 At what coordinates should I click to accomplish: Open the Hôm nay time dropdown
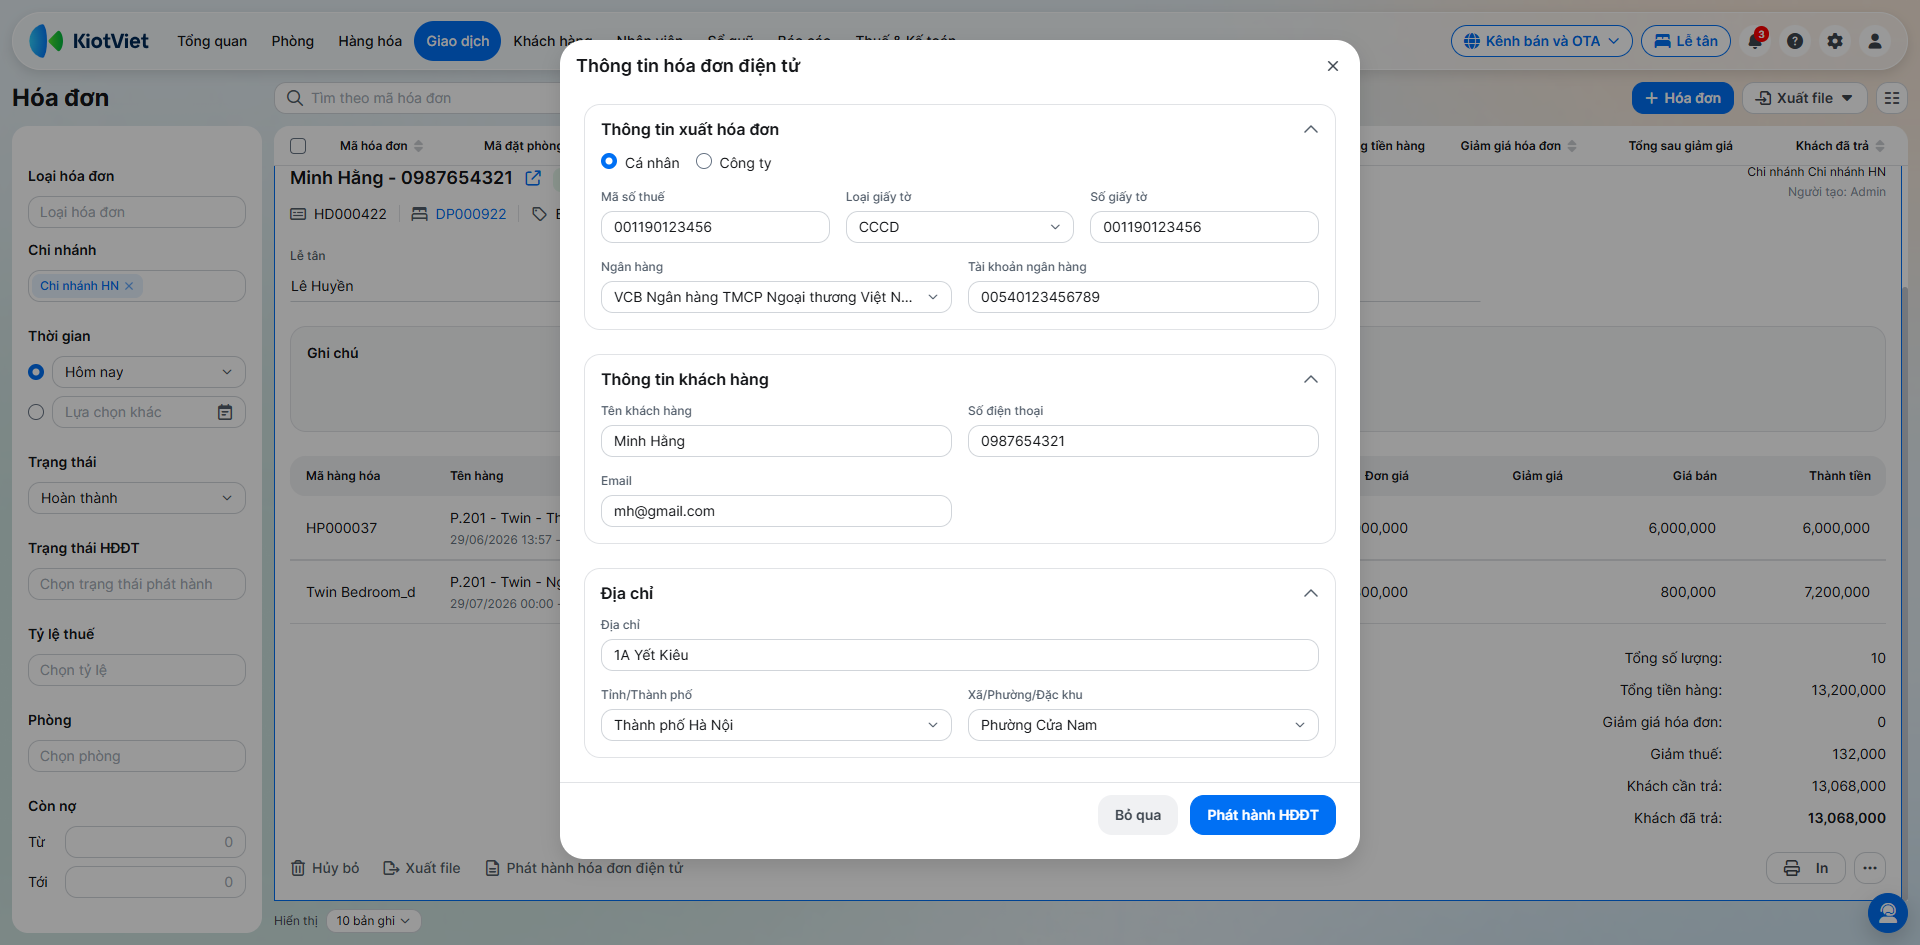click(x=149, y=372)
